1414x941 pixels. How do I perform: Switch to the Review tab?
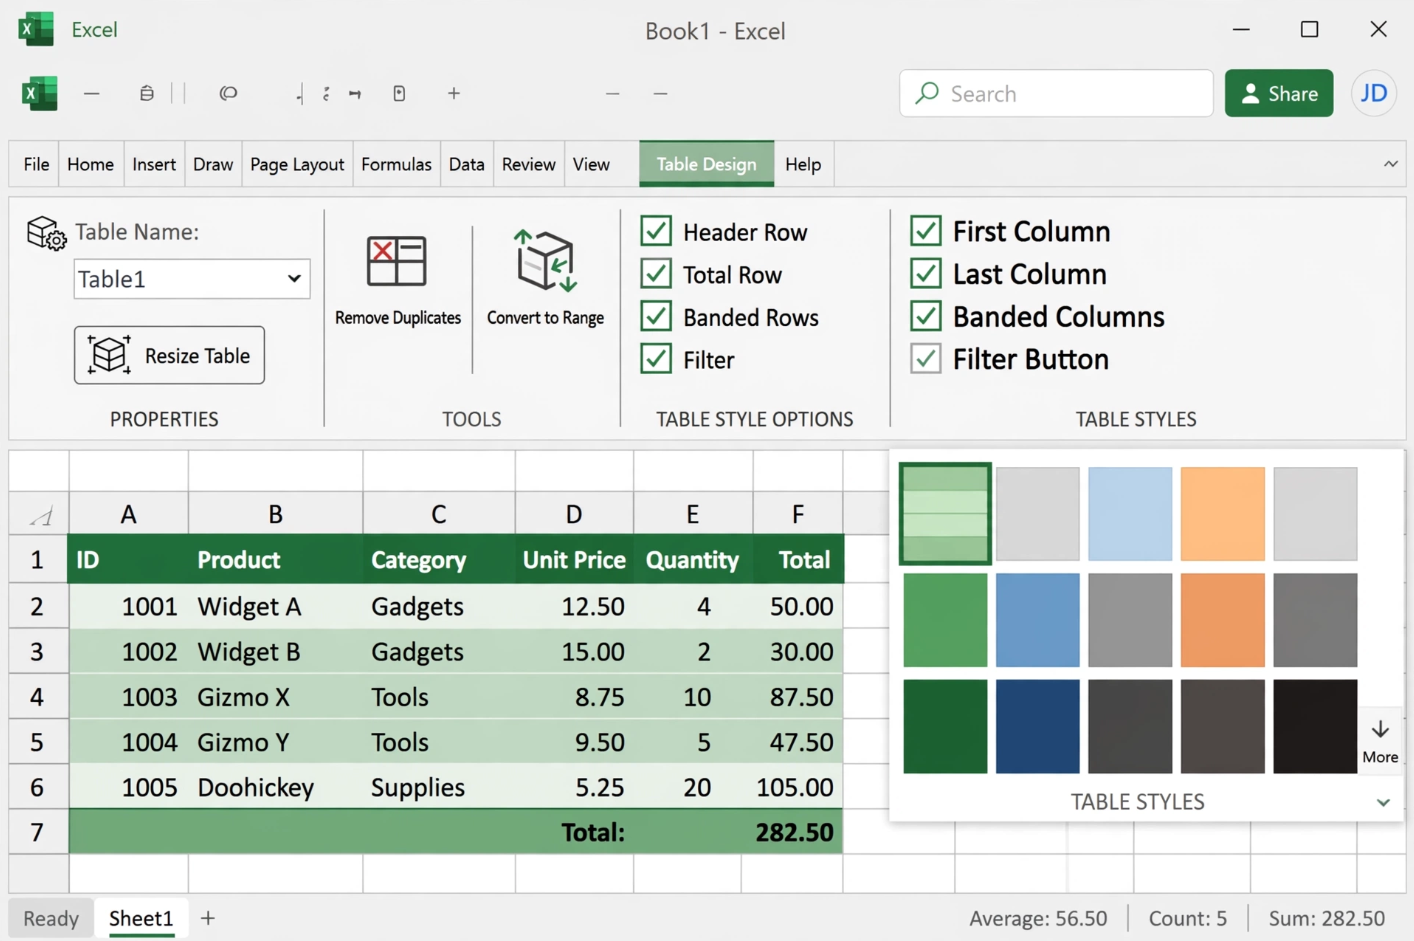tap(528, 164)
